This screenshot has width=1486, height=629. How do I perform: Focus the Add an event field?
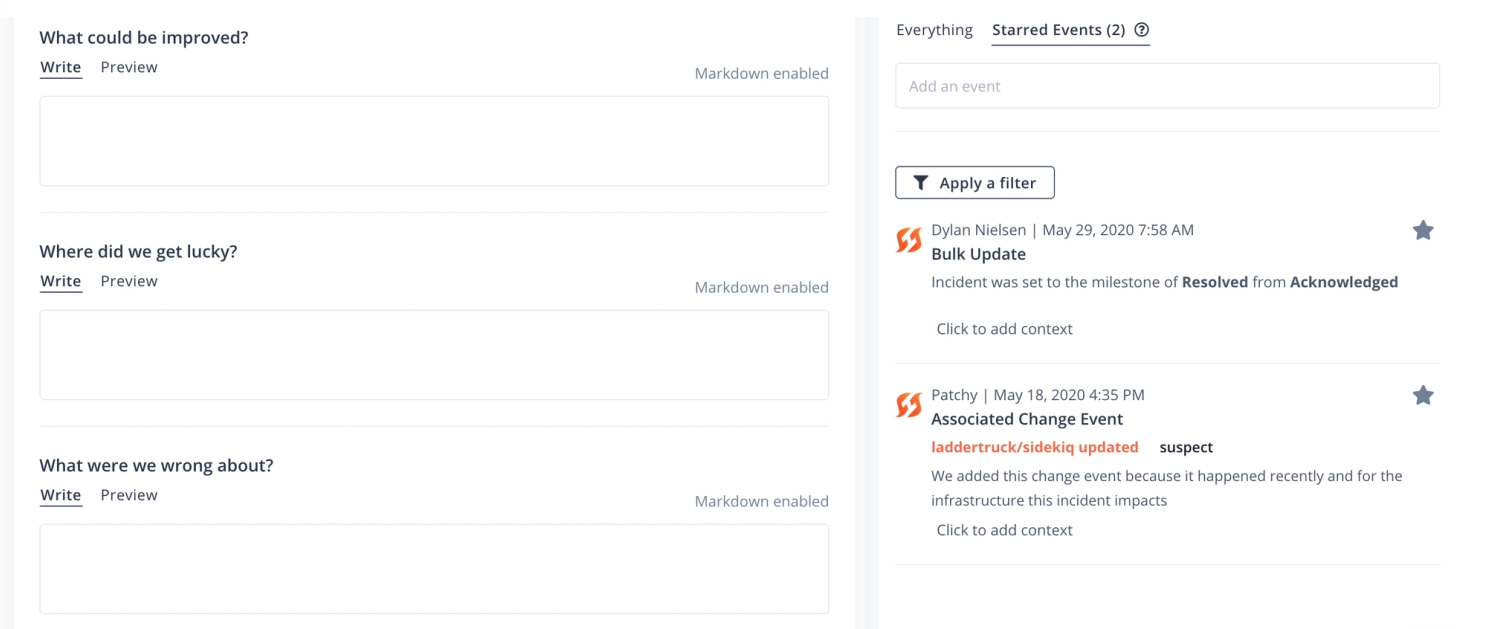tap(1167, 86)
